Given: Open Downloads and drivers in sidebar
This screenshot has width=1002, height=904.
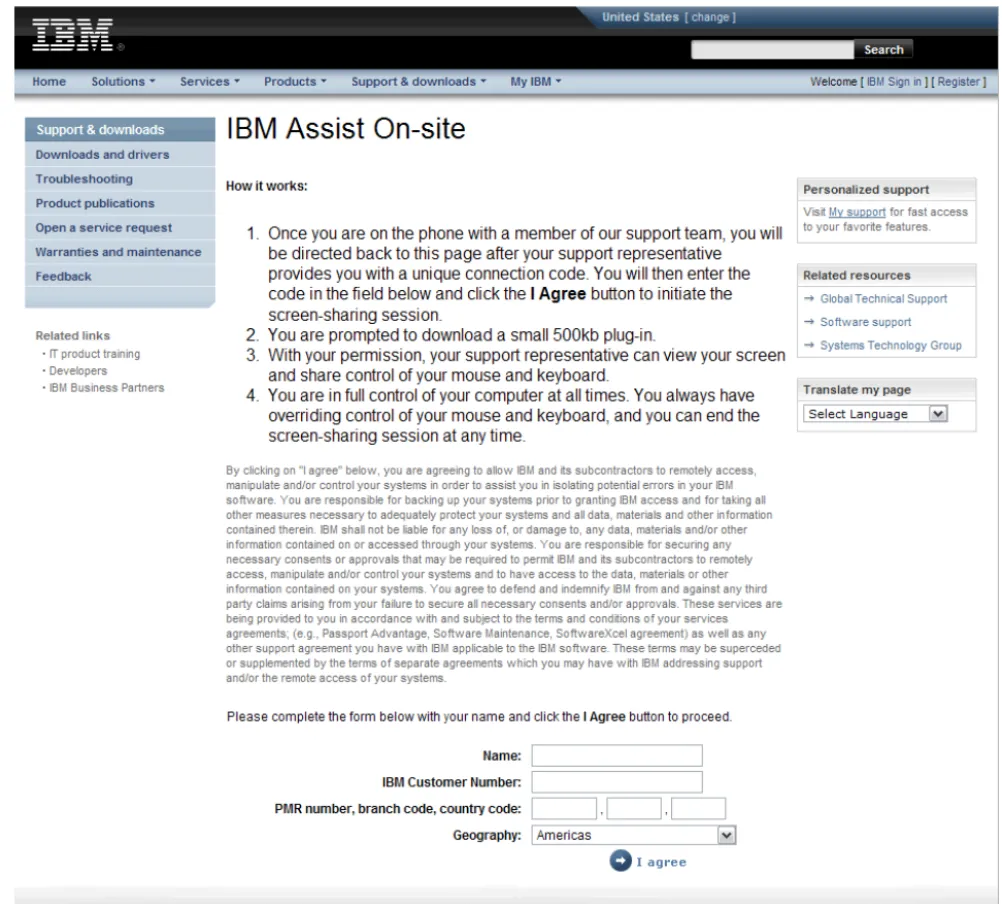Looking at the screenshot, I should pyautogui.click(x=120, y=155).
